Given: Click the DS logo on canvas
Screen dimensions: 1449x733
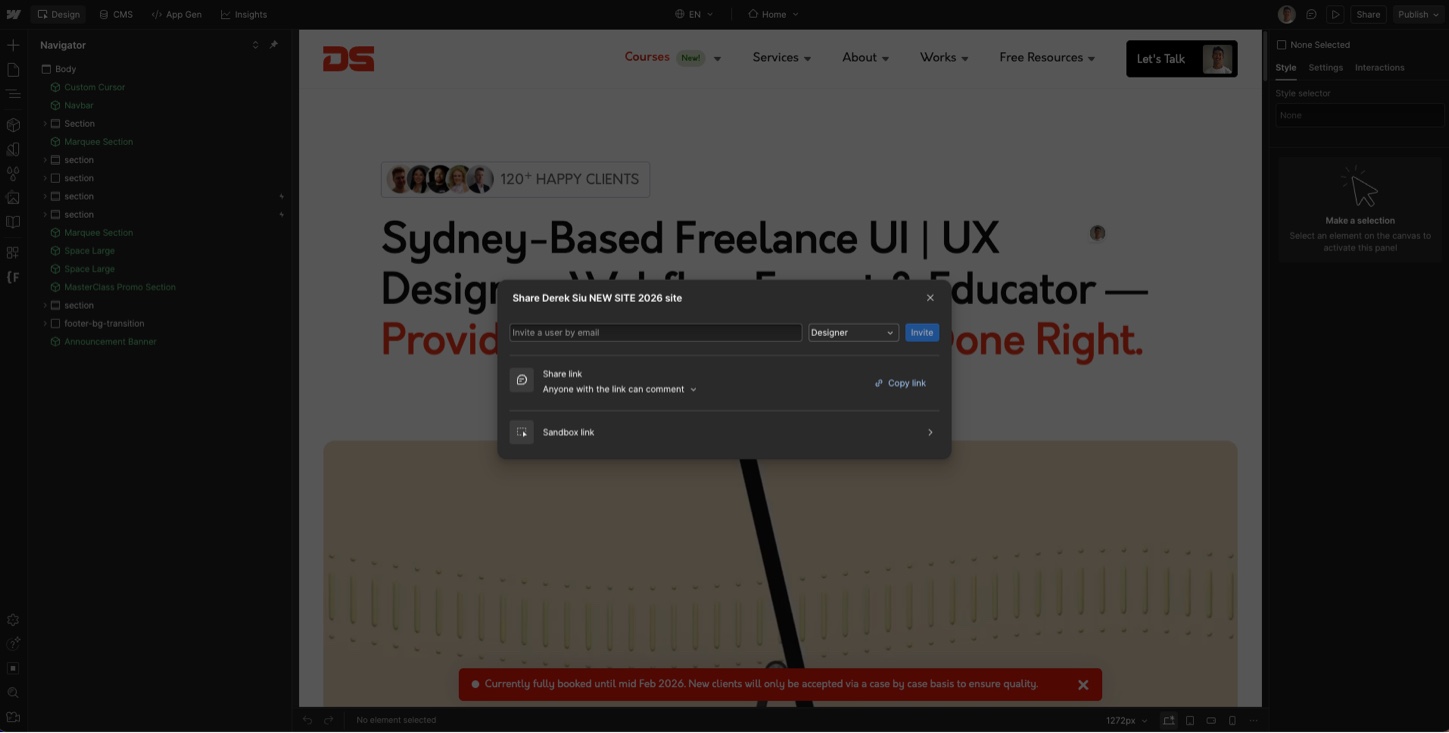Looking at the screenshot, I should pos(348,59).
